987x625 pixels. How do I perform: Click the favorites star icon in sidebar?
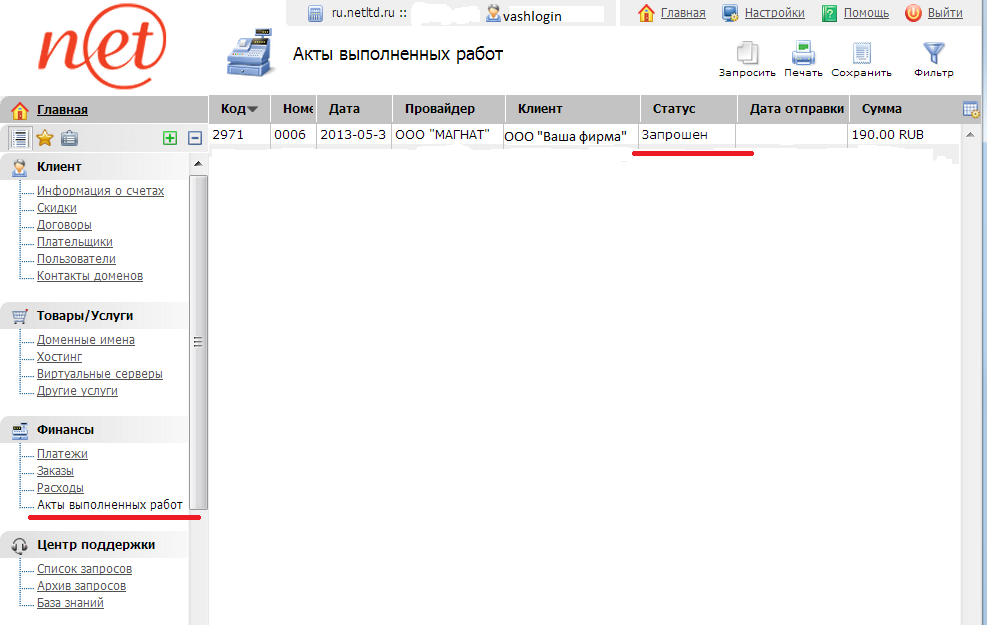pyautogui.click(x=44, y=138)
